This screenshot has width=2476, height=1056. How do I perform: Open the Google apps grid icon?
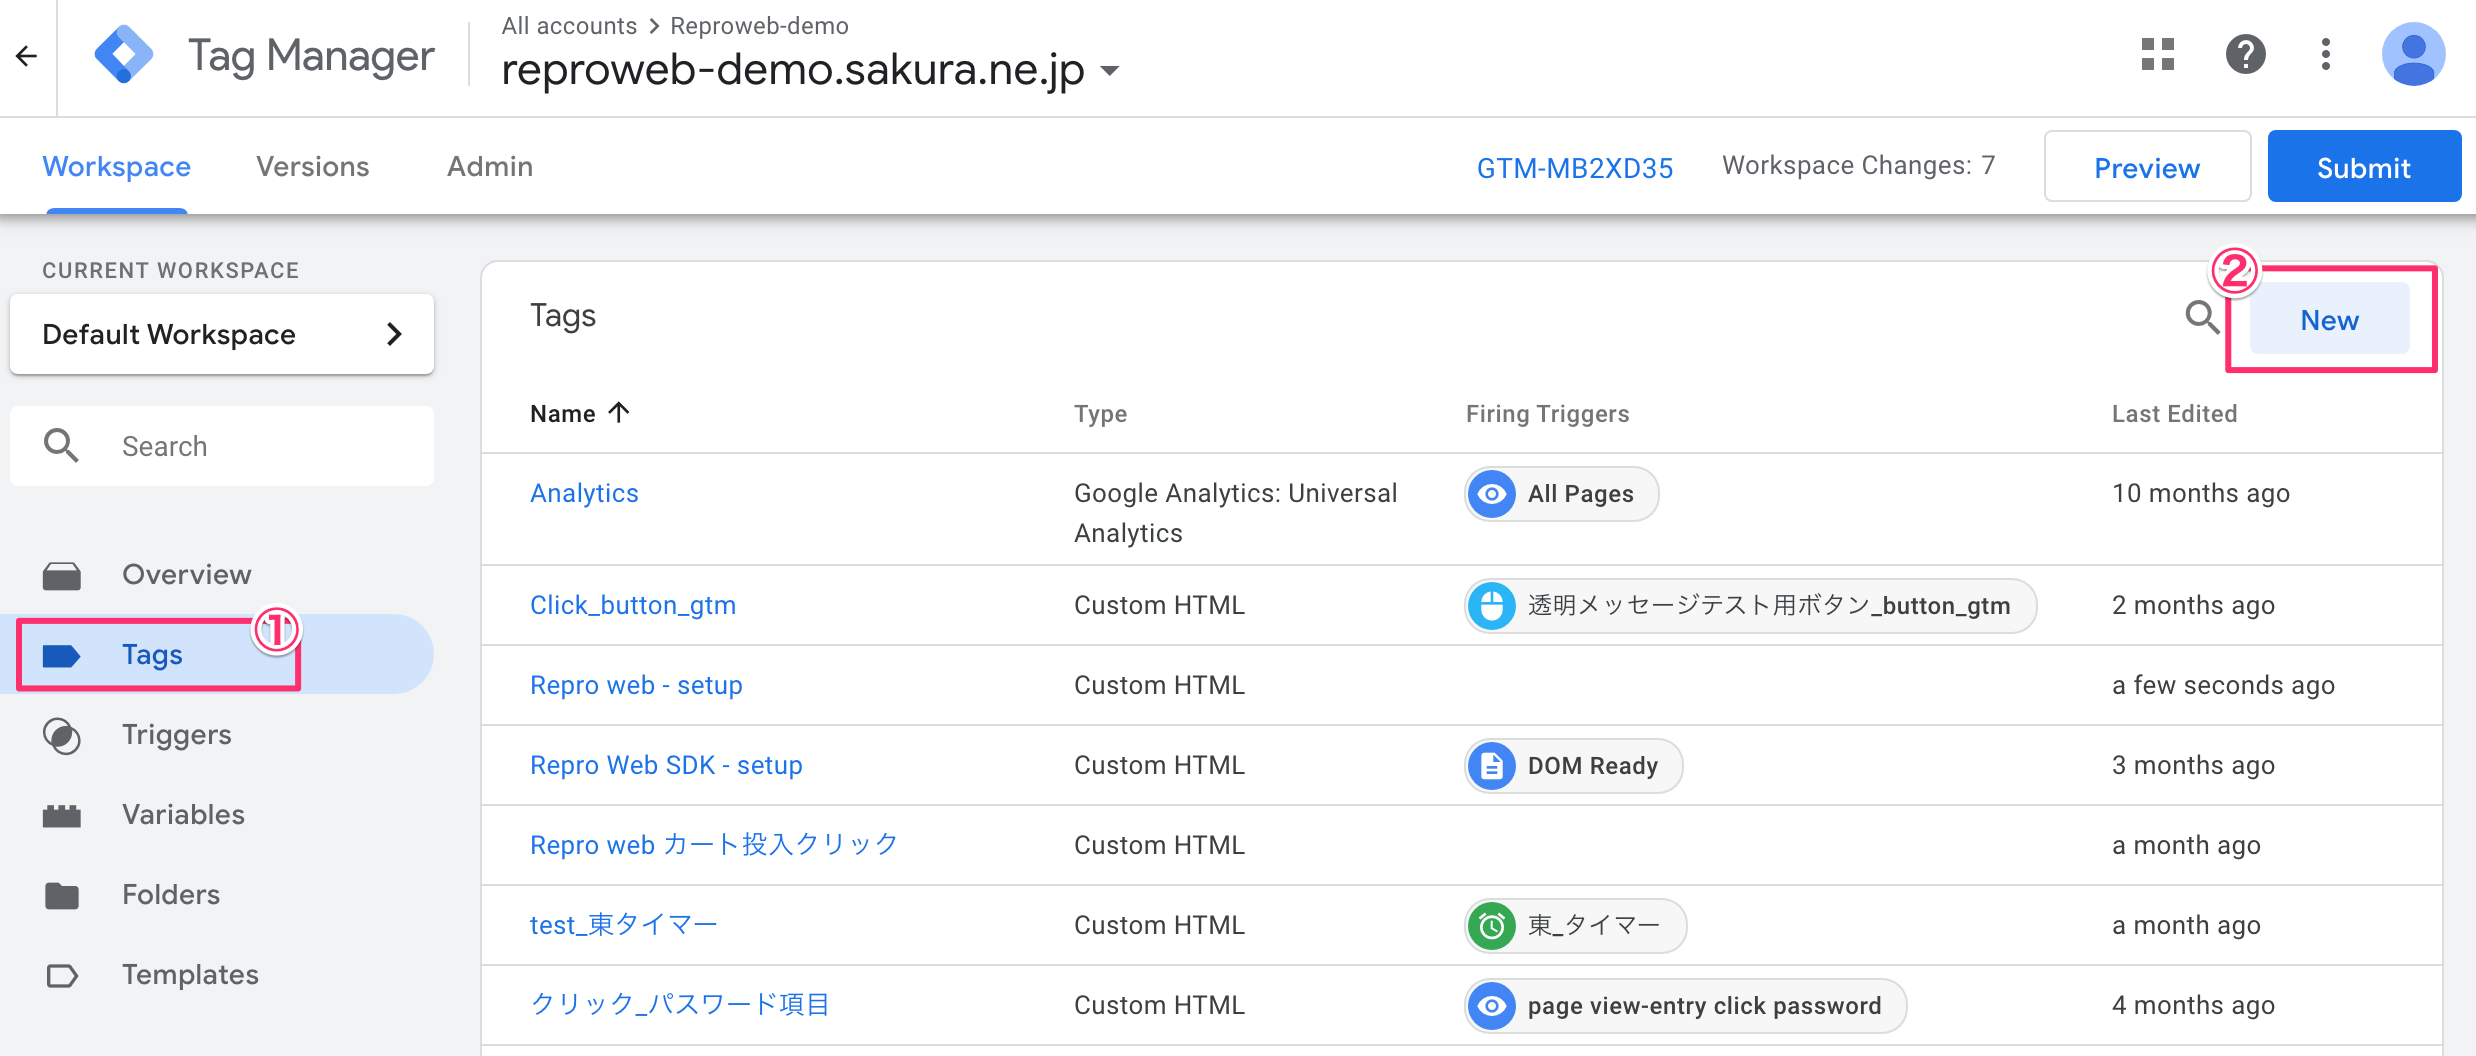(x=2158, y=54)
